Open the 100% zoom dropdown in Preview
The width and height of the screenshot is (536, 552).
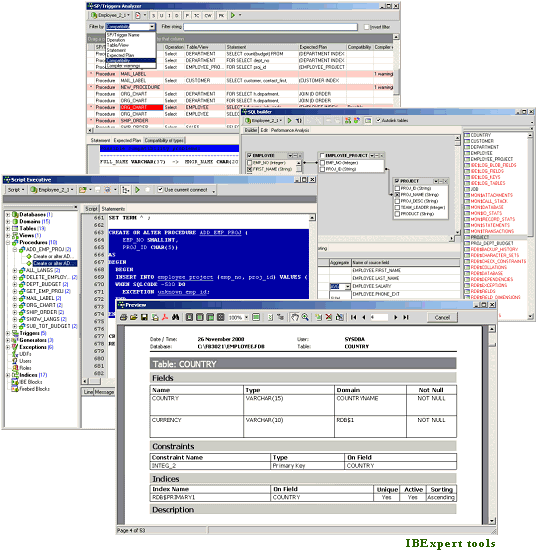[246, 318]
